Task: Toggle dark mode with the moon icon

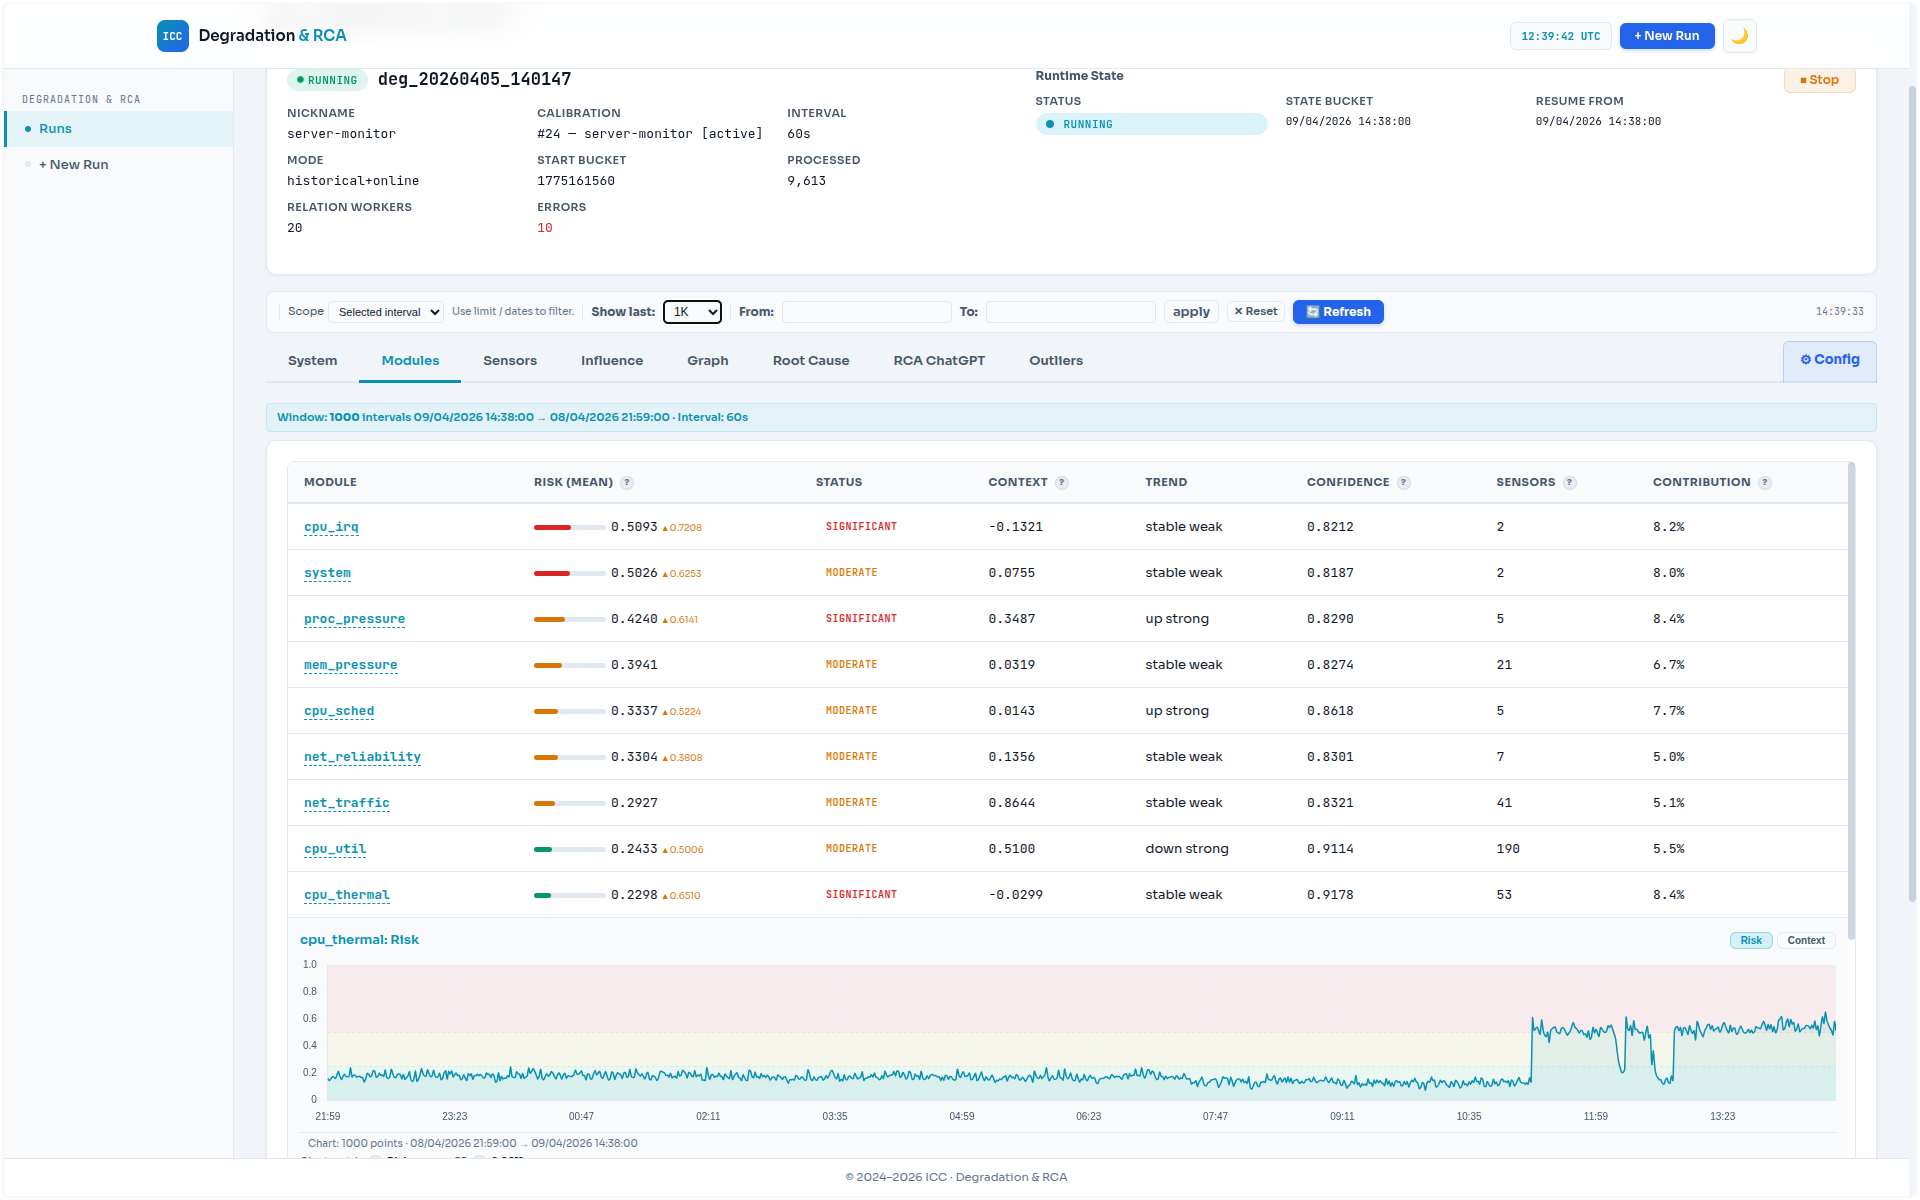Action: [x=1739, y=36]
